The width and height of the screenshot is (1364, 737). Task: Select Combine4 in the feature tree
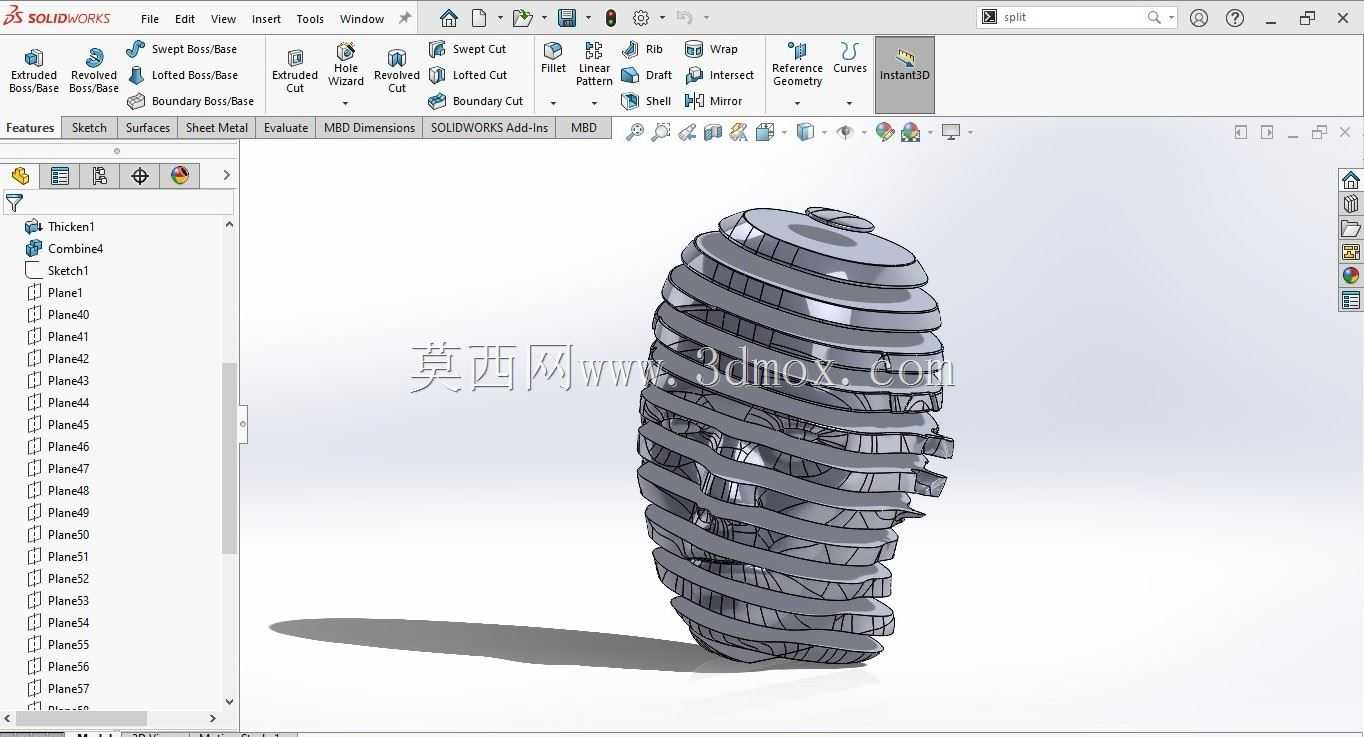(64, 249)
